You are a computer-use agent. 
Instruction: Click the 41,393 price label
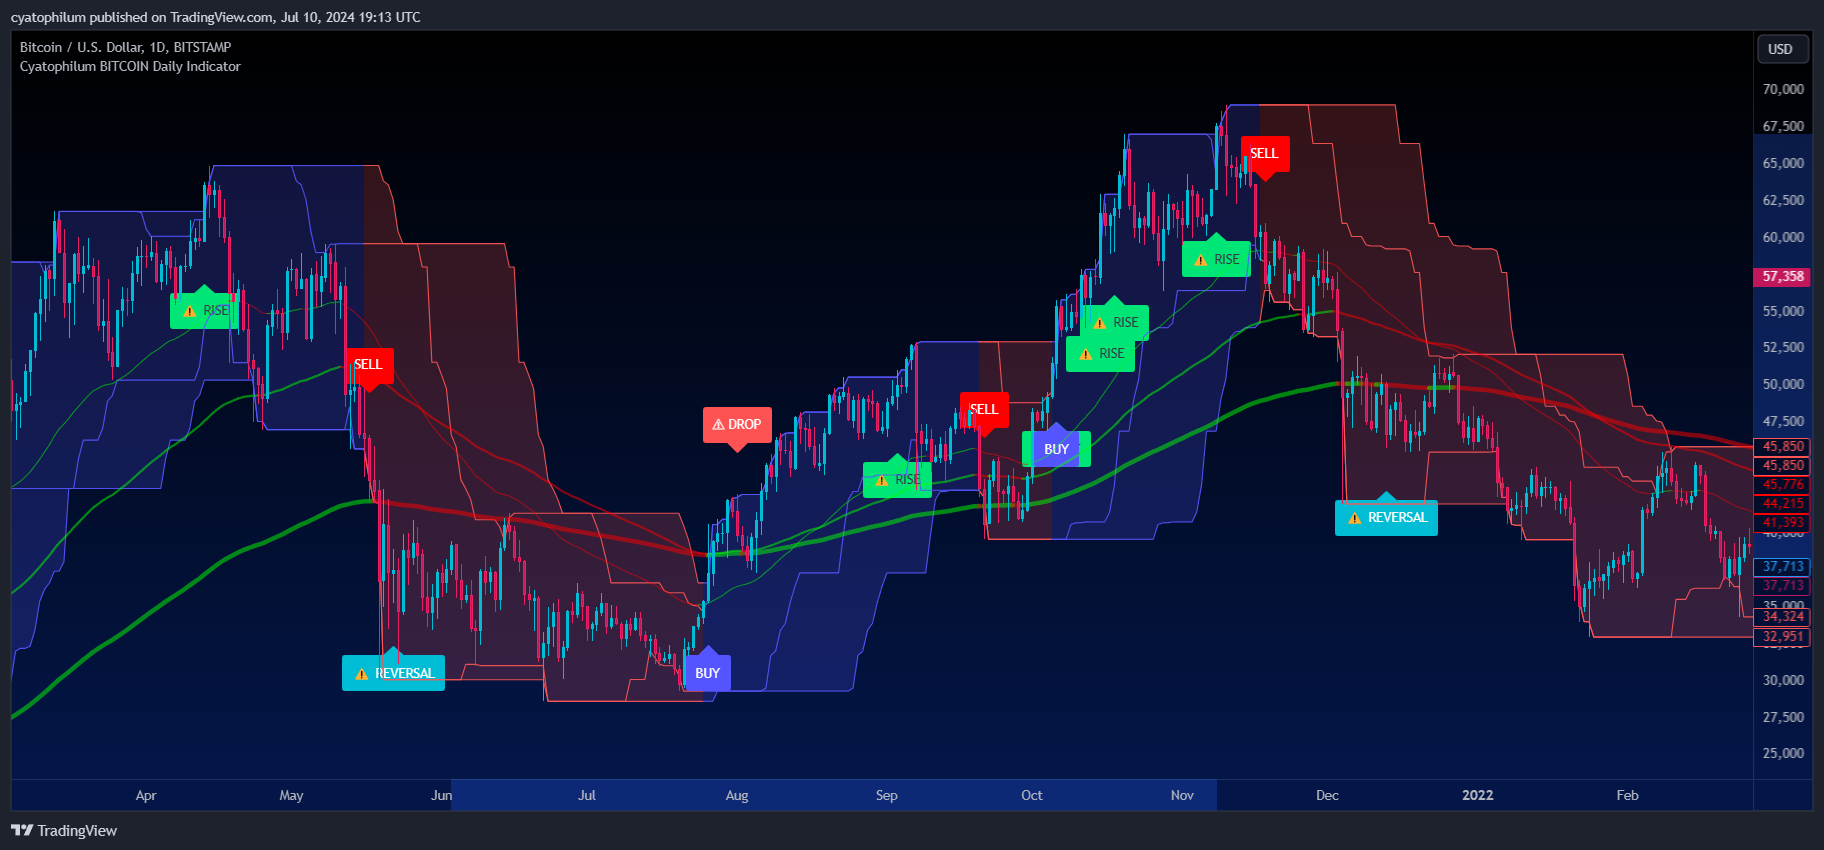click(1782, 523)
